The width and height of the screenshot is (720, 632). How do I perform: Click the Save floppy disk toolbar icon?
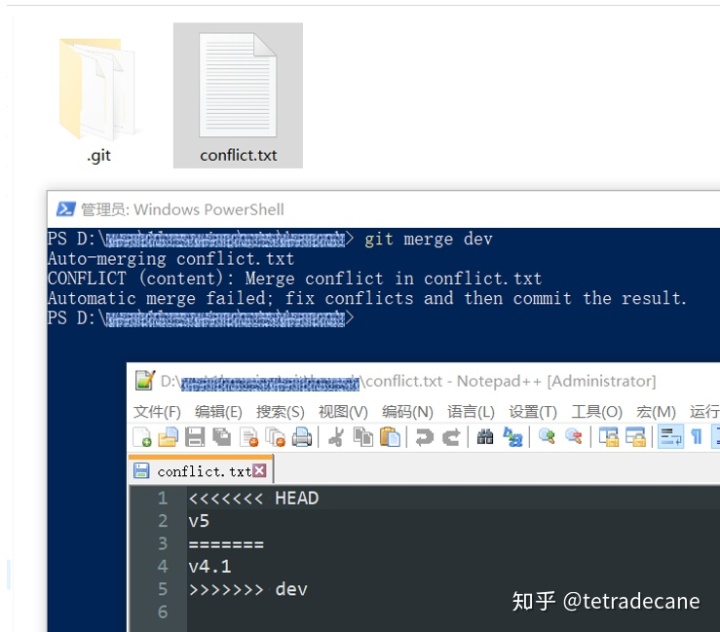pos(195,437)
